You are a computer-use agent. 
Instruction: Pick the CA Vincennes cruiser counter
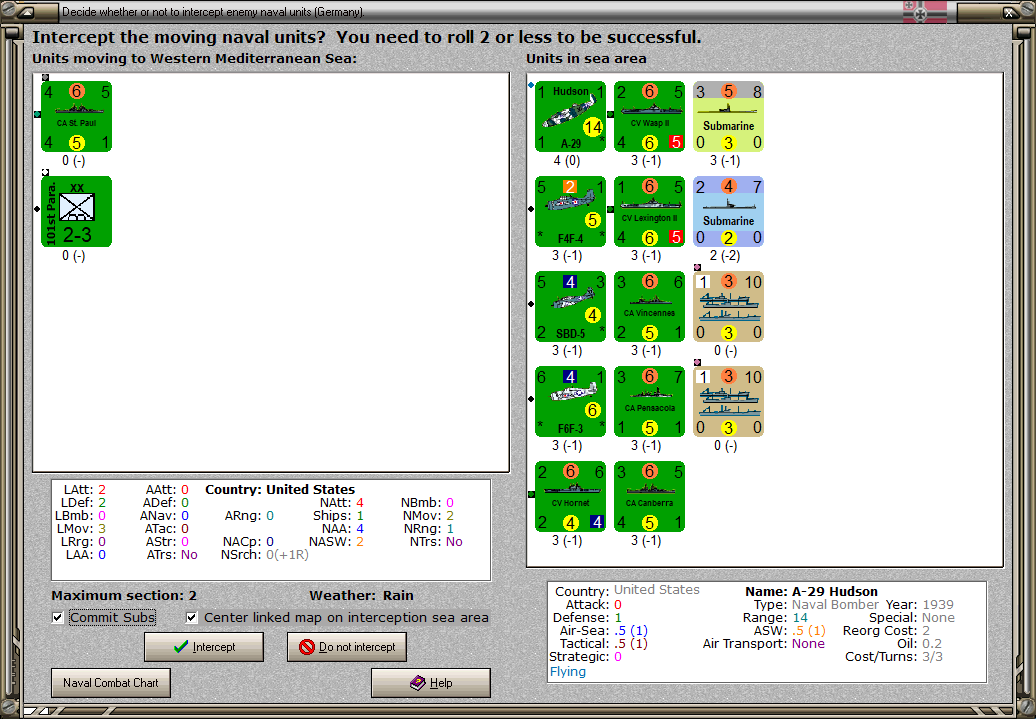click(x=649, y=307)
